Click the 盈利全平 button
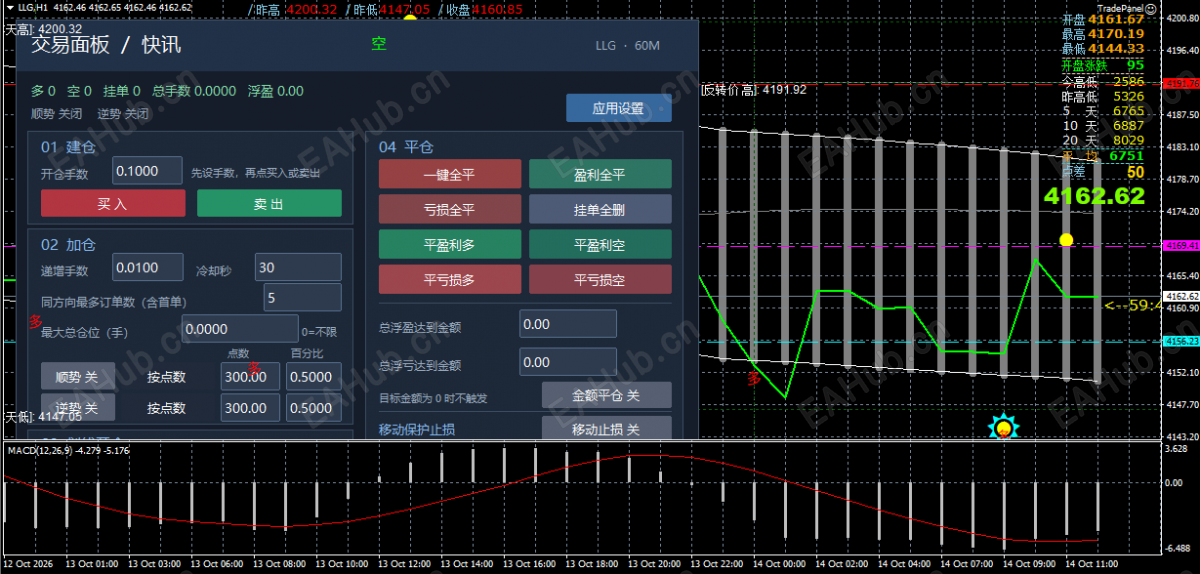Viewport: 1200px width, 574px height. [x=600, y=174]
